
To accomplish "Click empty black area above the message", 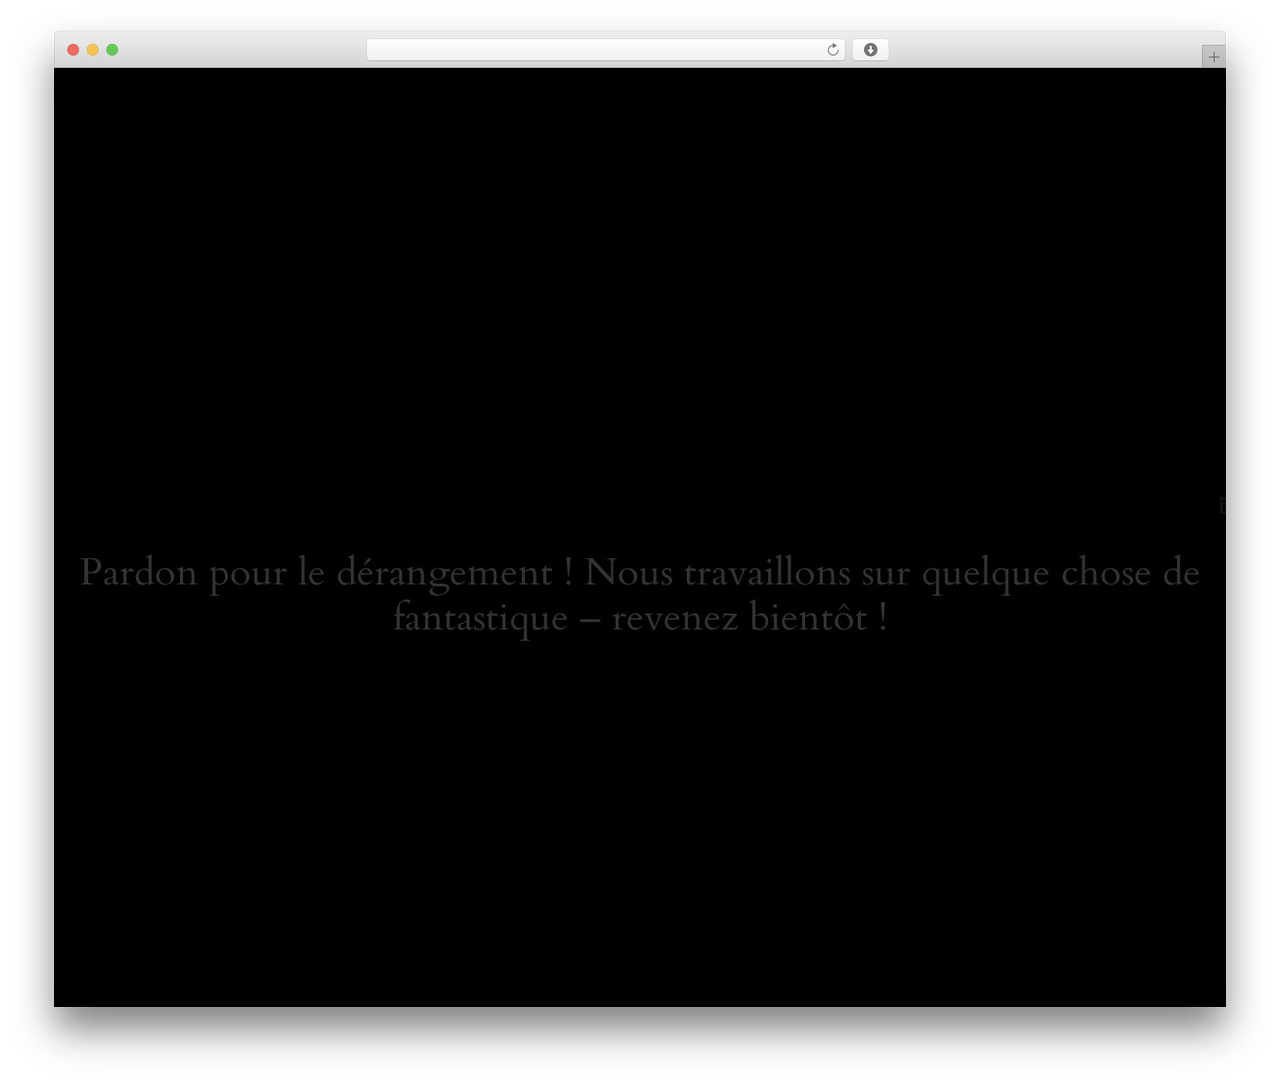I will [640, 300].
